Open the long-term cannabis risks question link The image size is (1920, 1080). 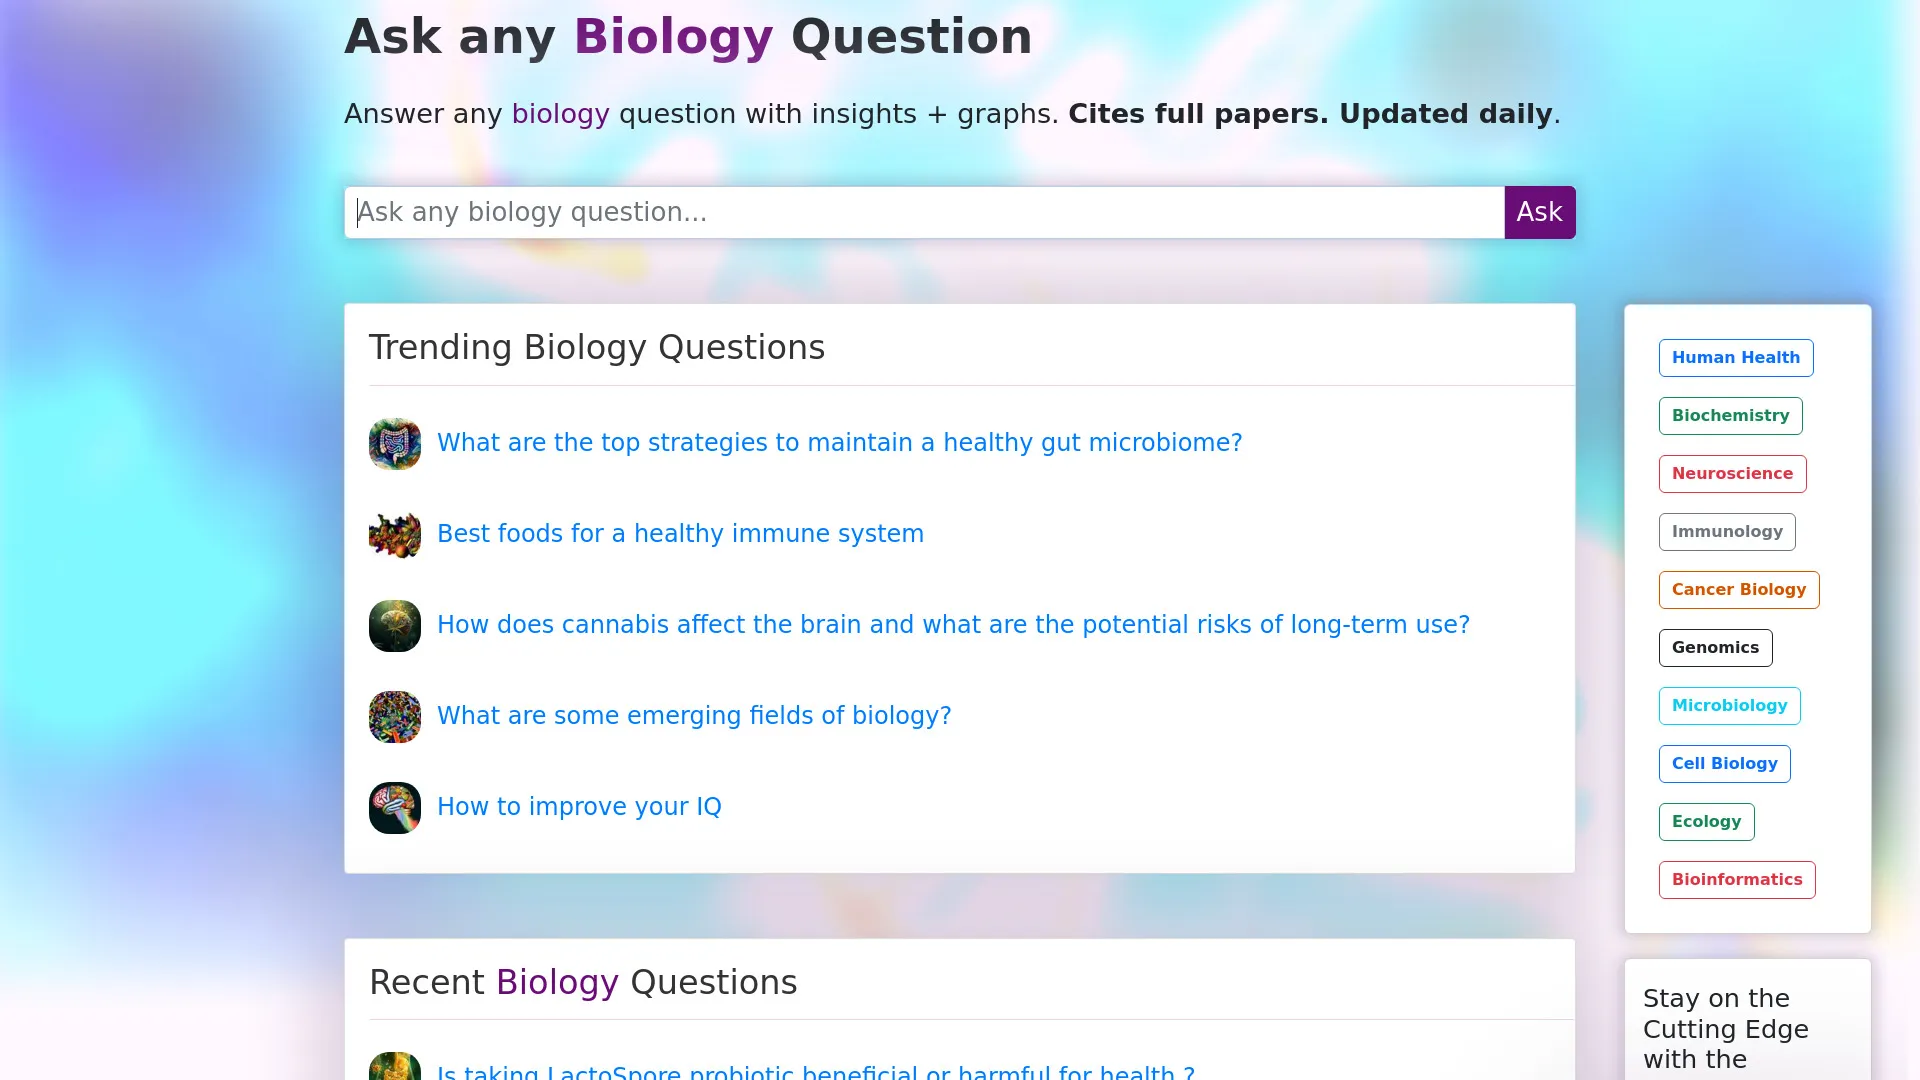[952, 624]
